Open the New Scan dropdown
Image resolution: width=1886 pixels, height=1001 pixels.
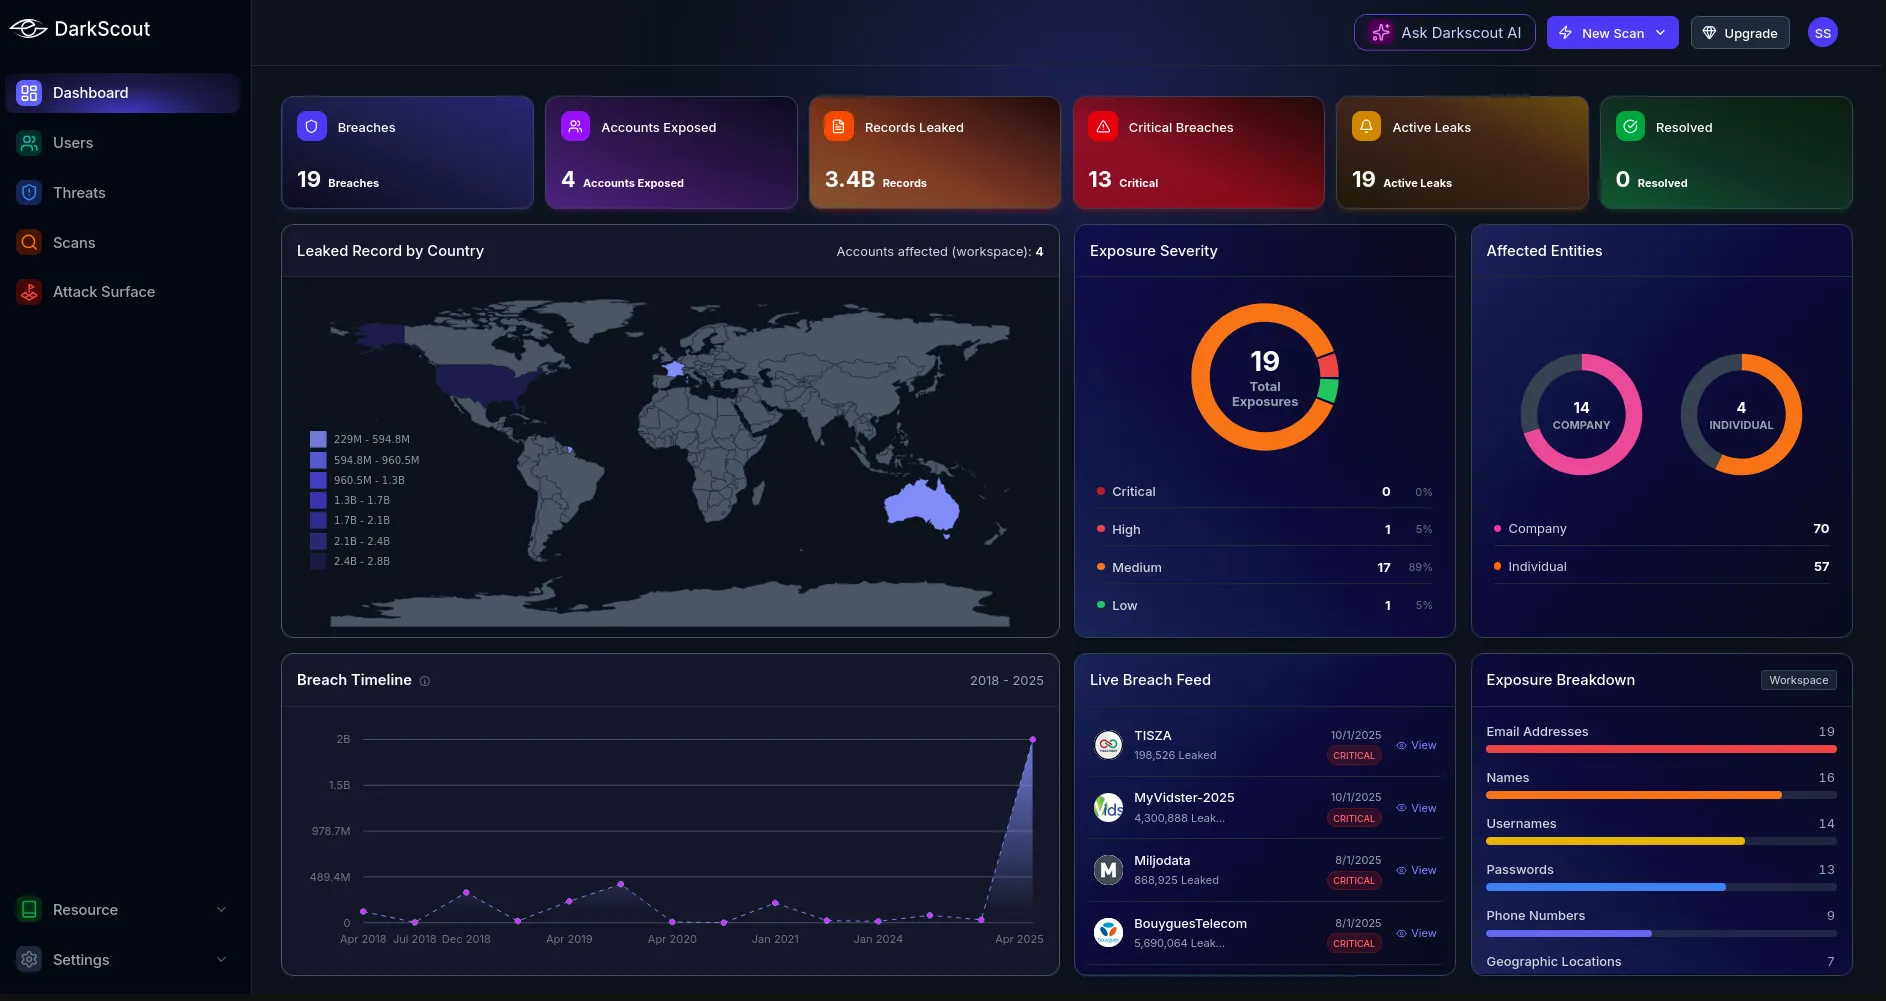point(1612,33)
